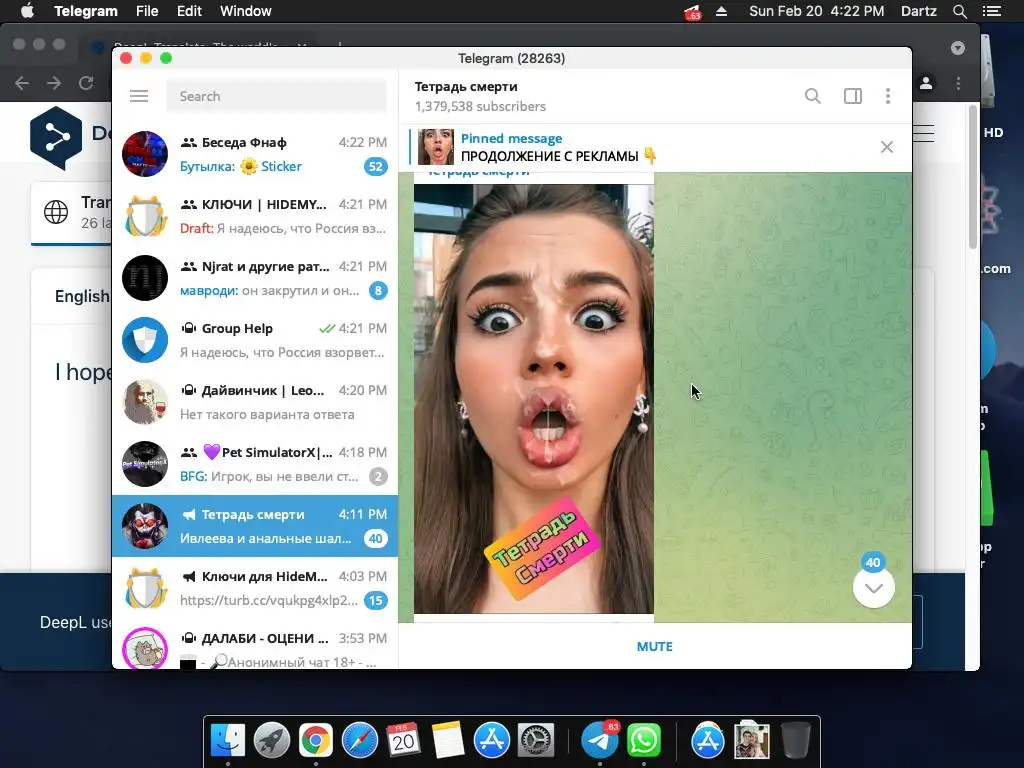Image resolution: width=1024 pixels, height=768 pixels.
Task: Open the Pet SimulatorX chat
Action: [x=255, y=464]
